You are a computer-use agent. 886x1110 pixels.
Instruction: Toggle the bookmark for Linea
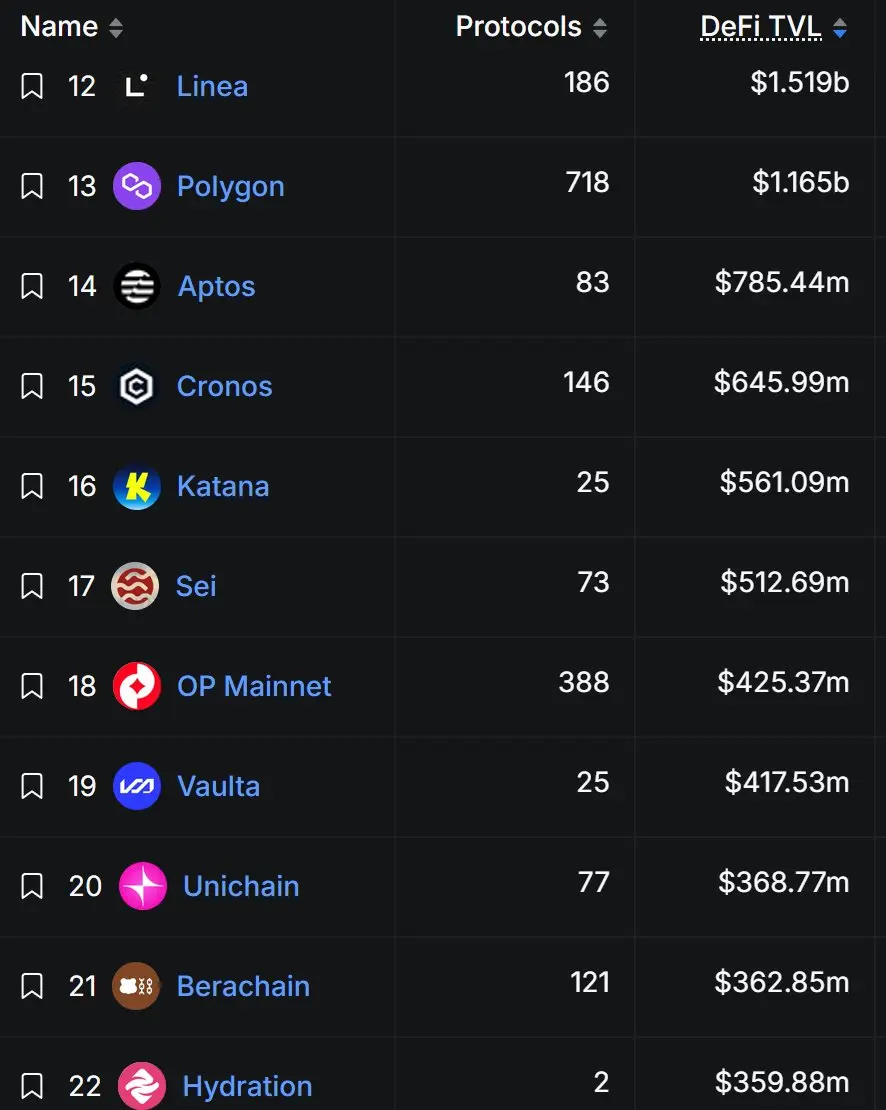[x=32, y=86]
